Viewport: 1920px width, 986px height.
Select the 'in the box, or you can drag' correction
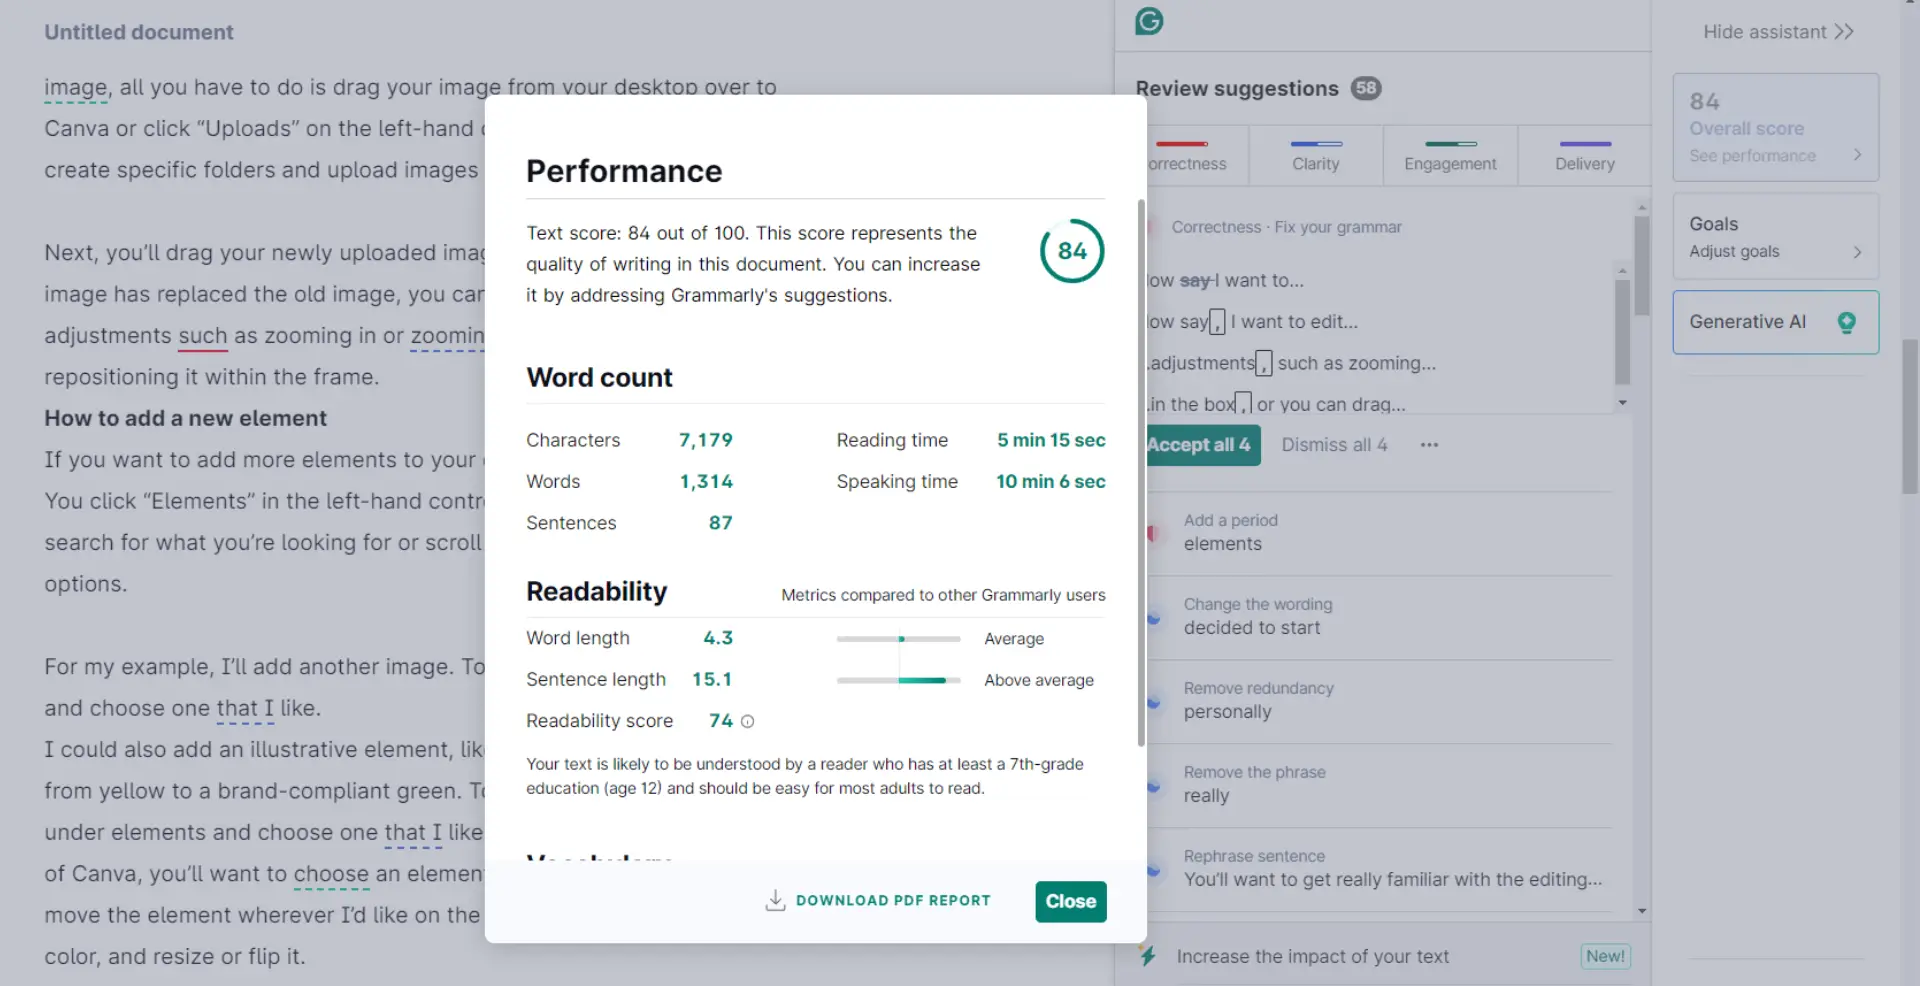(1277, 404)
